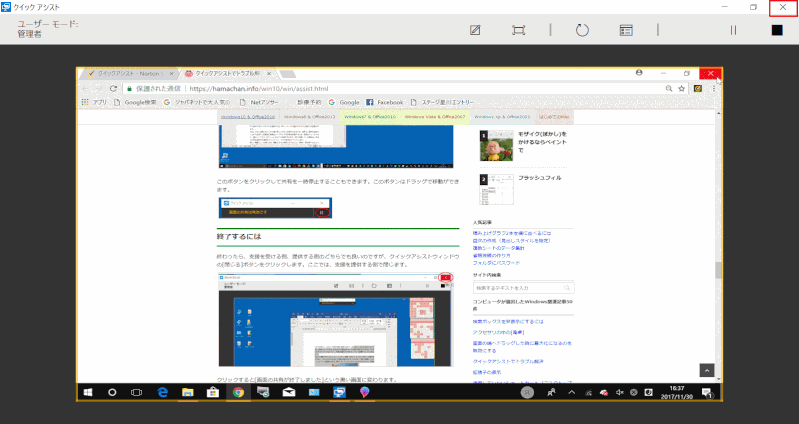Open the ステージ登川エントリー bookmark
Viewport: 799px width, 424px height.
[x=442, y=102]
